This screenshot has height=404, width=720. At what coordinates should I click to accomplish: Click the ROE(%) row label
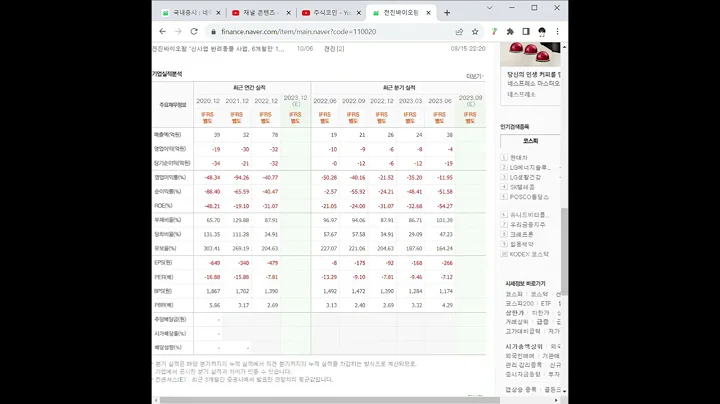pyautogui.click(x=163, y=206)
